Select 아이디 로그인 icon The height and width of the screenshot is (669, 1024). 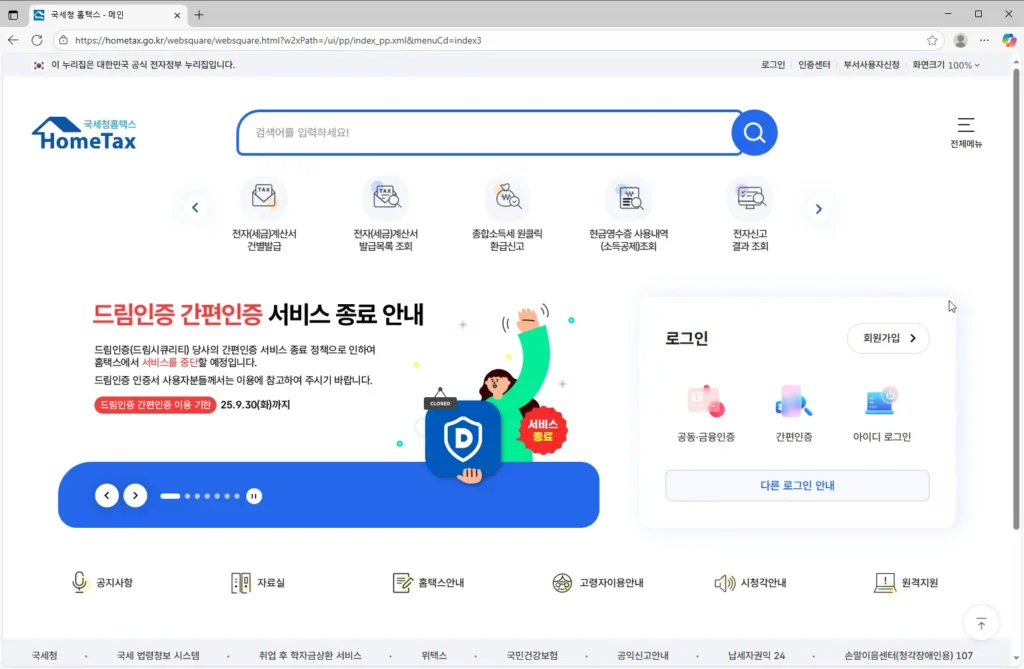point(881,402)
